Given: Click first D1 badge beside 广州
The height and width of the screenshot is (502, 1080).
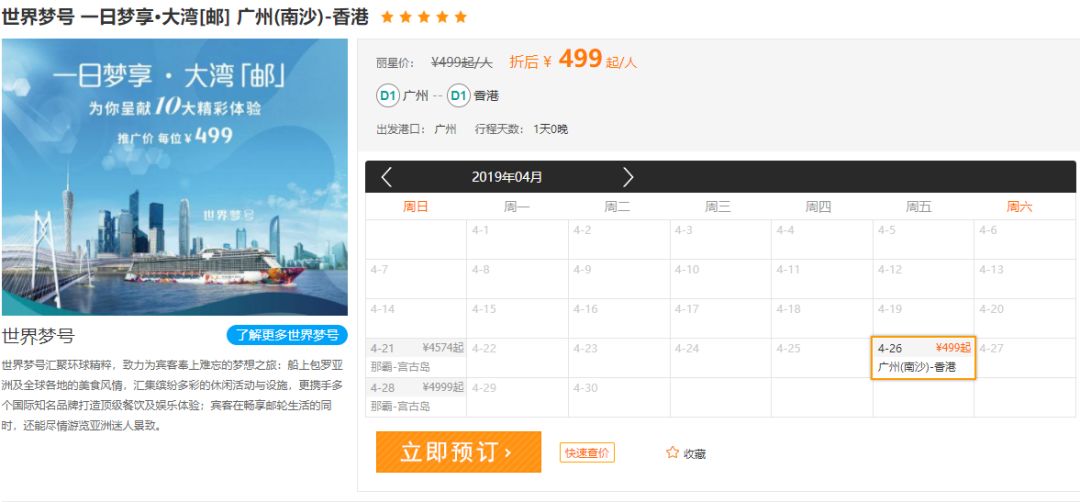Looking at the screenshot, I should tap(388, 96).
